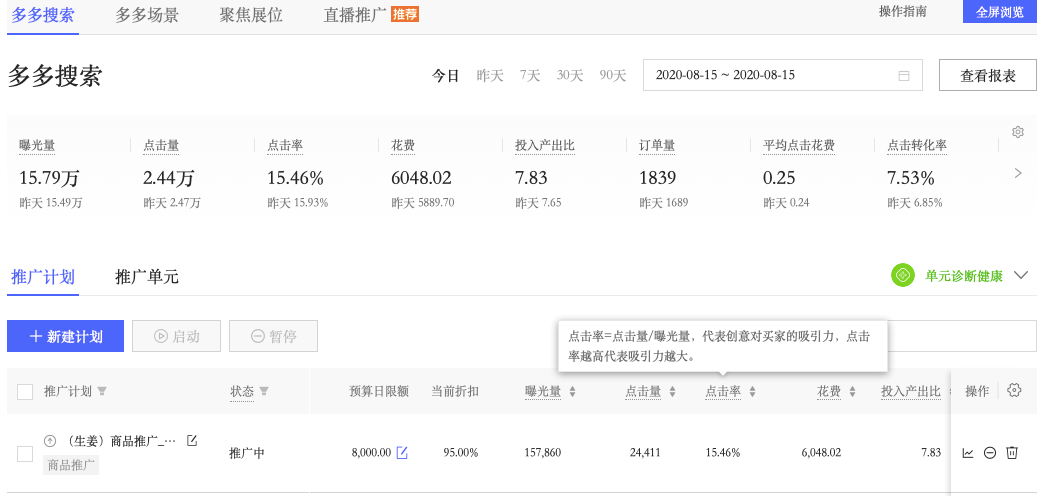Image resolution: width=1060 pixels, height=496 pixels.
Task: Filter the 状态 column with funnel icon
Action: tap(264, 391)
